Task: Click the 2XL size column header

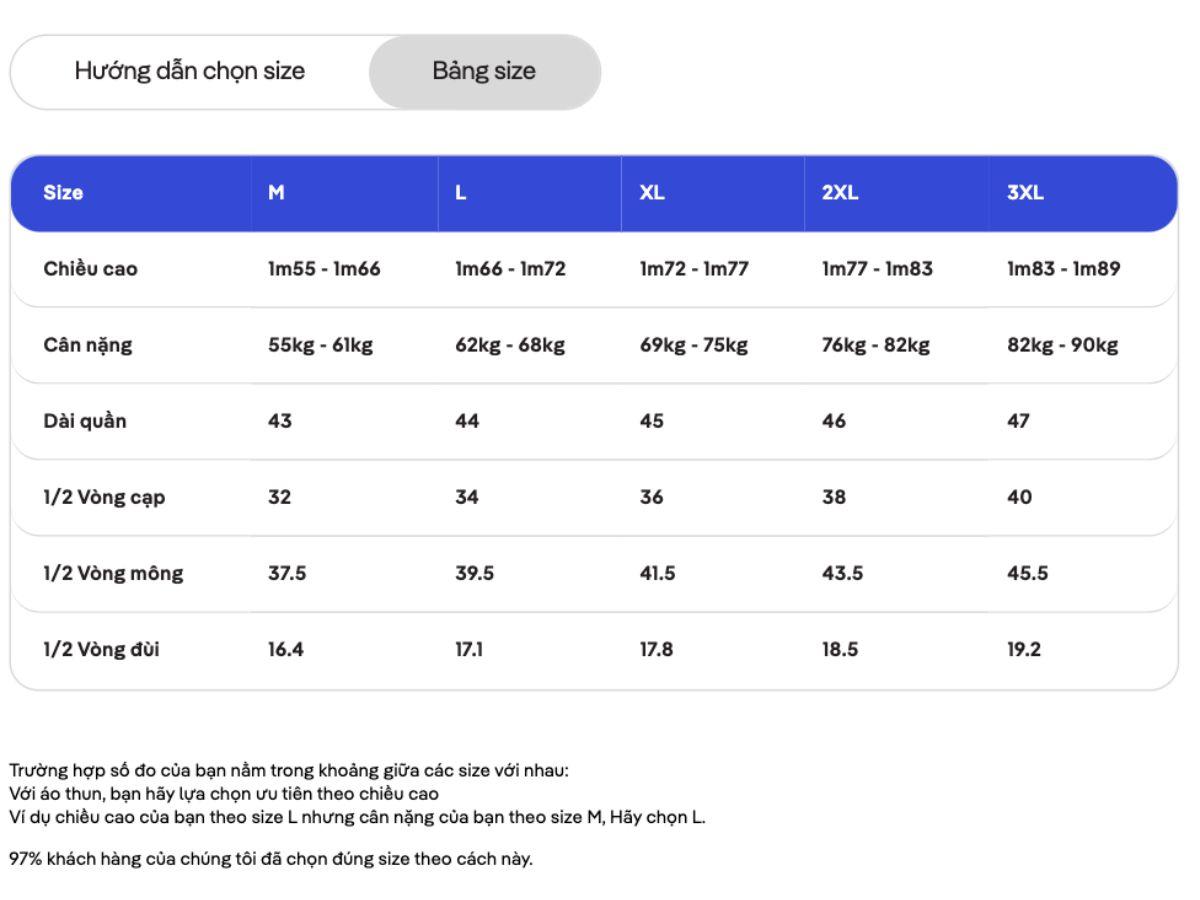Action: point(840,193)
